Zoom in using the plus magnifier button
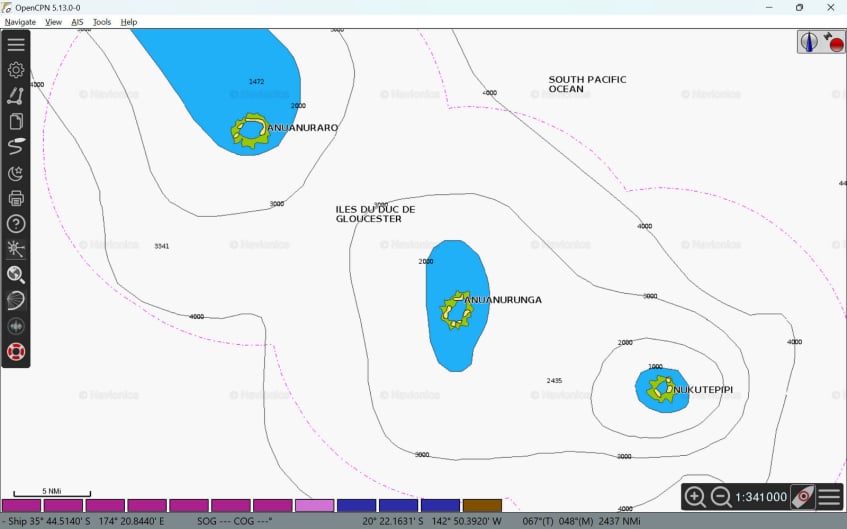847x529 pixels. 695,497
